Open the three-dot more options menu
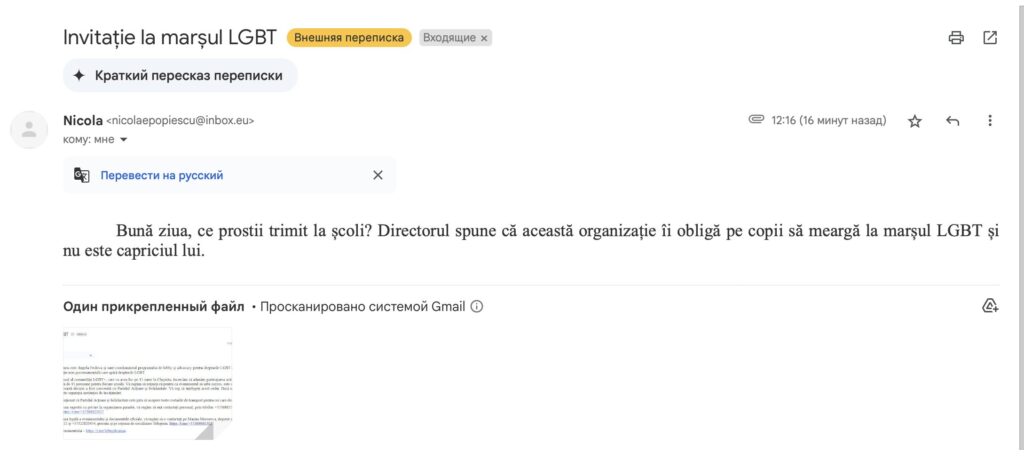 point(990,121)
